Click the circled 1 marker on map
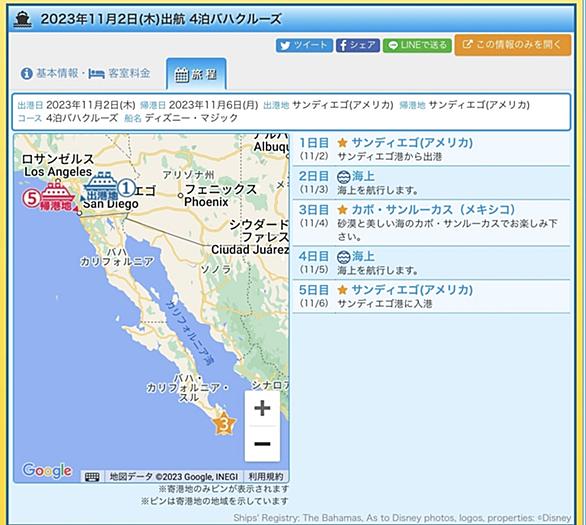This screenshot has height=525, width=586. (127, 188)
